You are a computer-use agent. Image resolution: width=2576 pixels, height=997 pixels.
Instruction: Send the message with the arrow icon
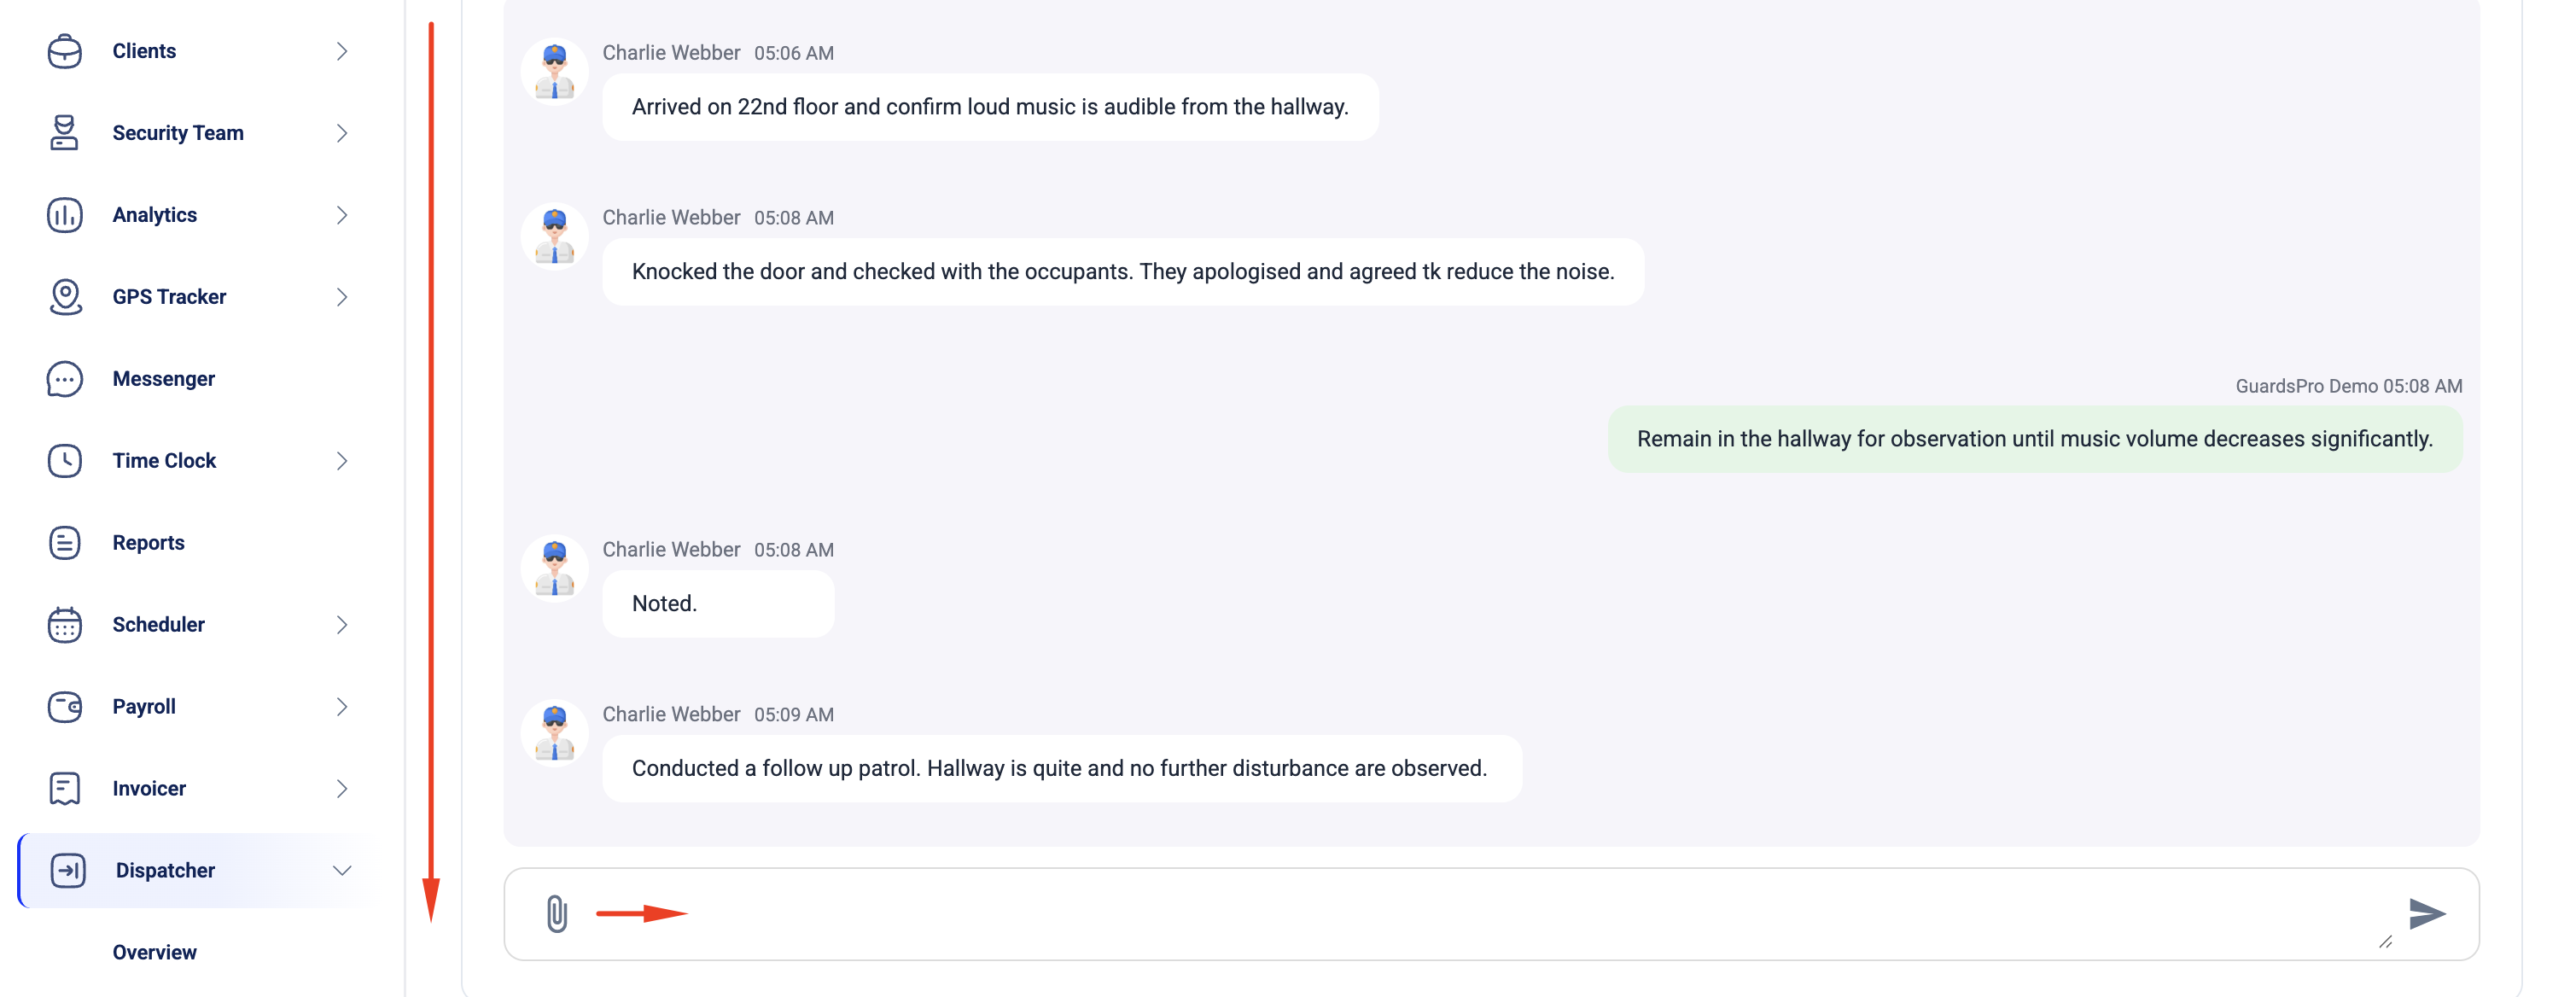coord(2427,913)
